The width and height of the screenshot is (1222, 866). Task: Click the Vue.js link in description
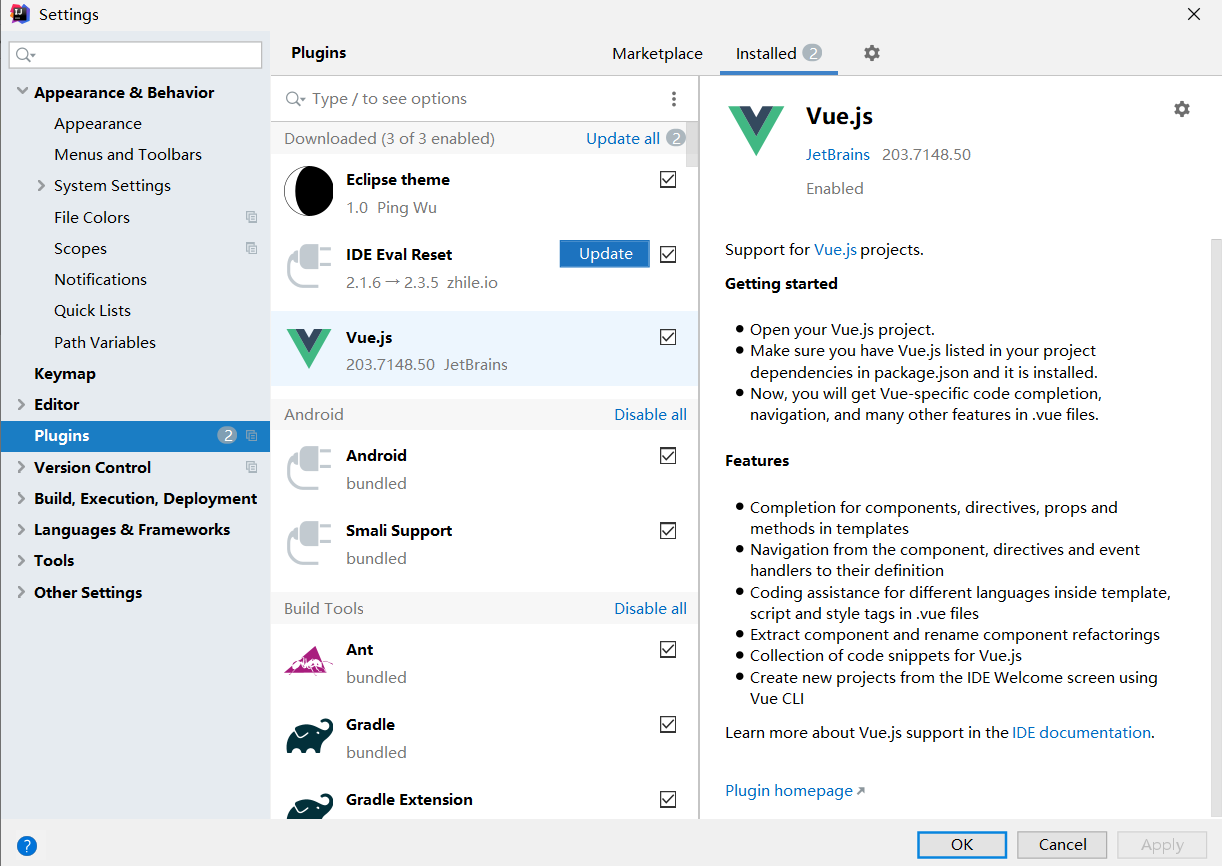pyautogui.click(x=836, y=250)
